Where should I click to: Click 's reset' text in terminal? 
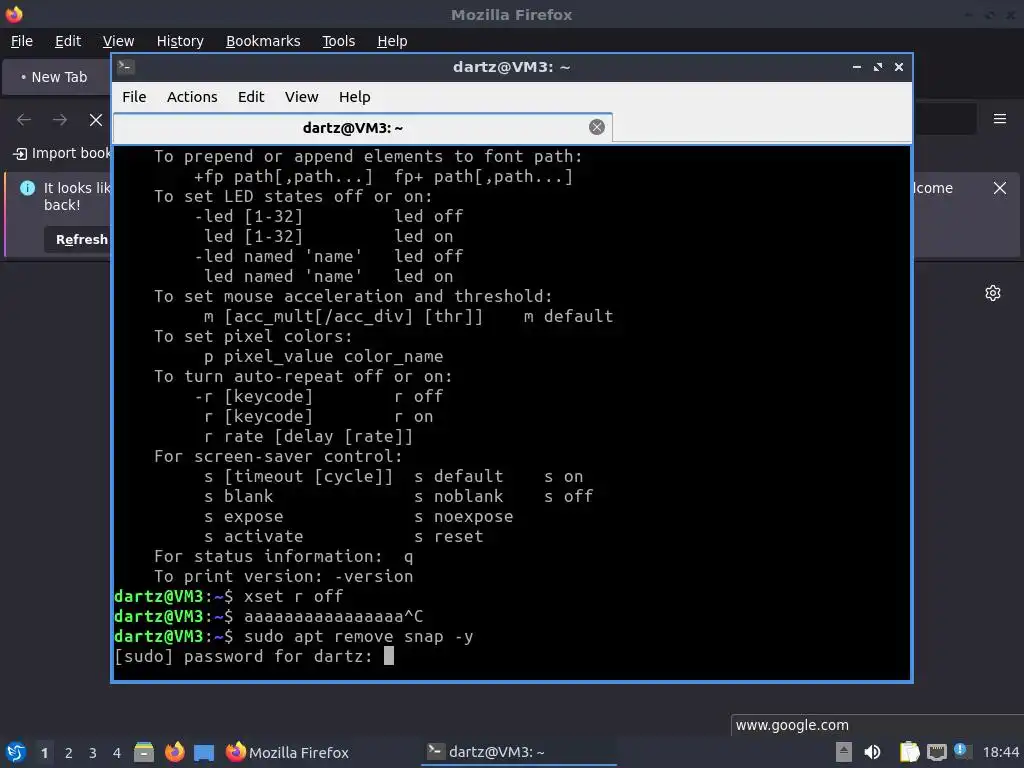pyautogui.click(x=449, y=537)
